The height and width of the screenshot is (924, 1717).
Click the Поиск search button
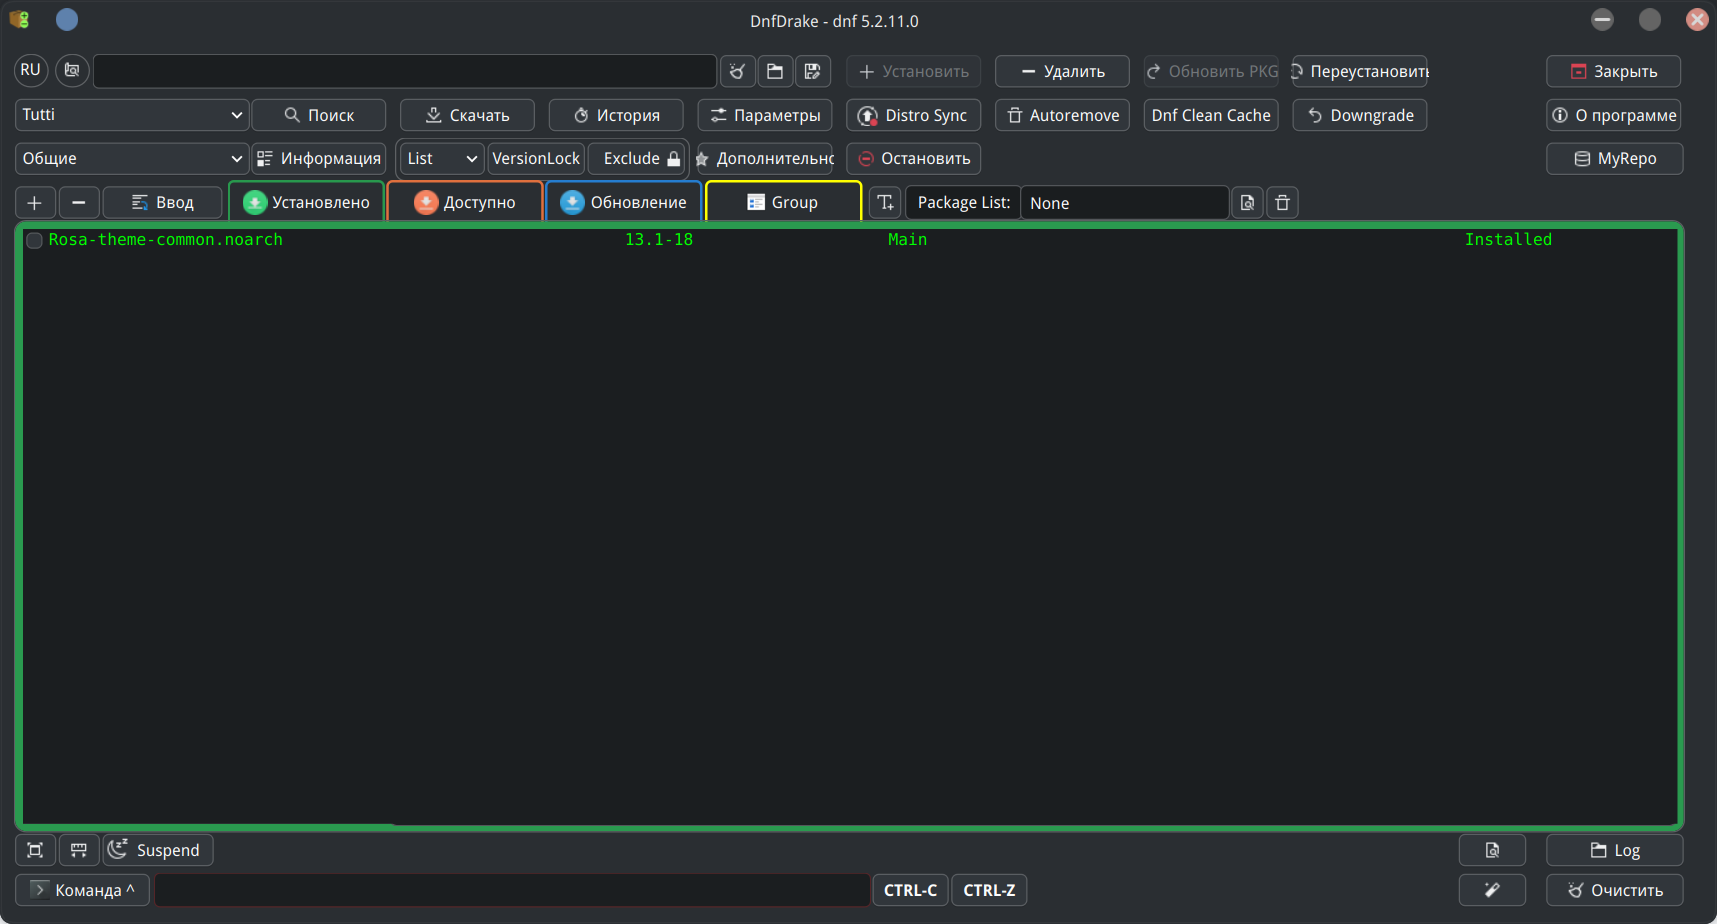coord(319,115)
